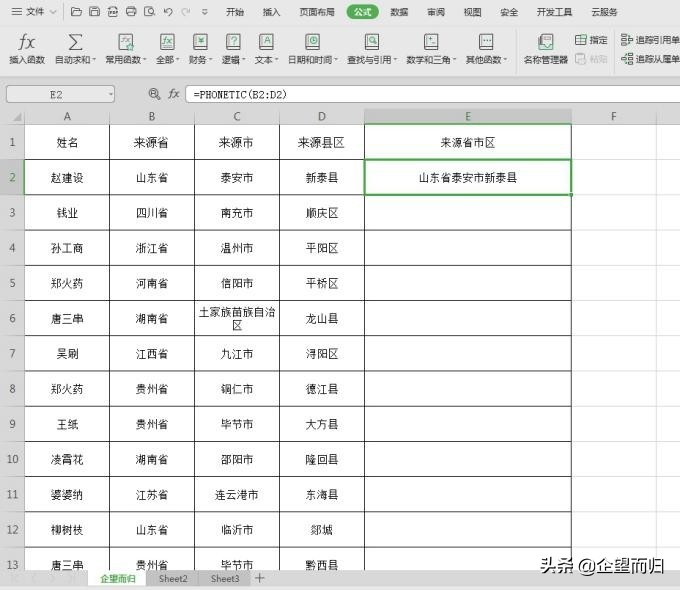Switch to the Developer Tools (开发工具) tab

coord(554,12)
